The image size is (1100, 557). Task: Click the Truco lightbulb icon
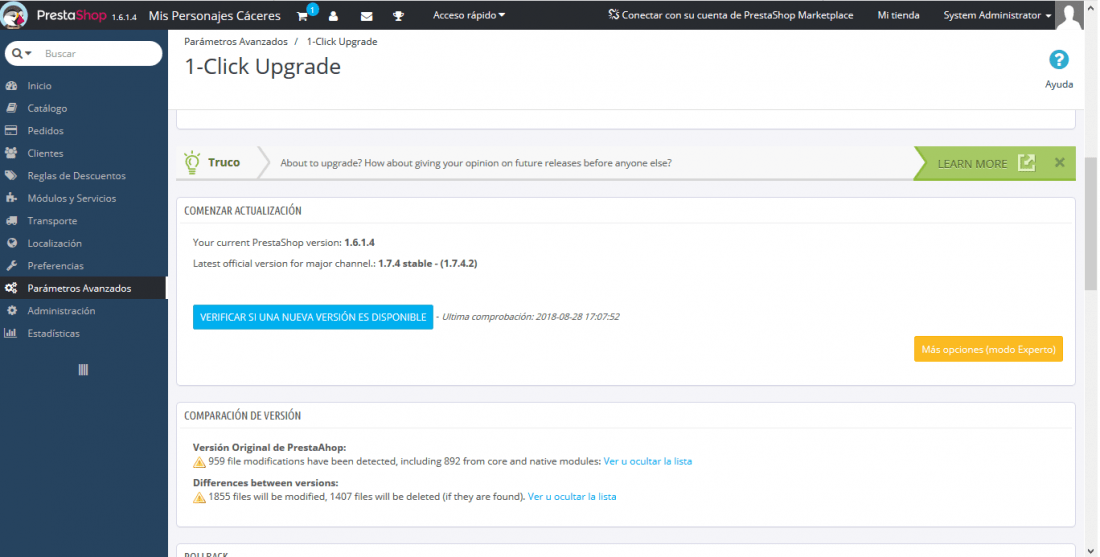tap(192, 162)
